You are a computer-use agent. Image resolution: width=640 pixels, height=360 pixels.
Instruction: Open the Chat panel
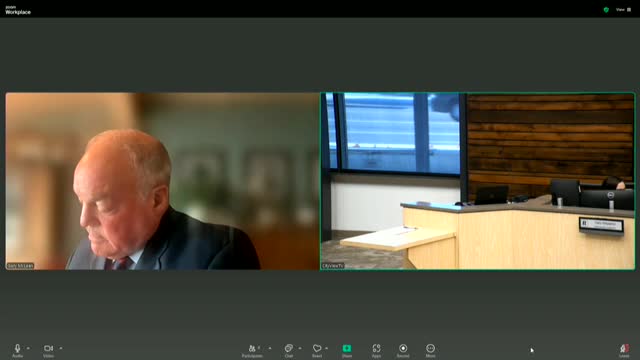(x=289, y=350)
